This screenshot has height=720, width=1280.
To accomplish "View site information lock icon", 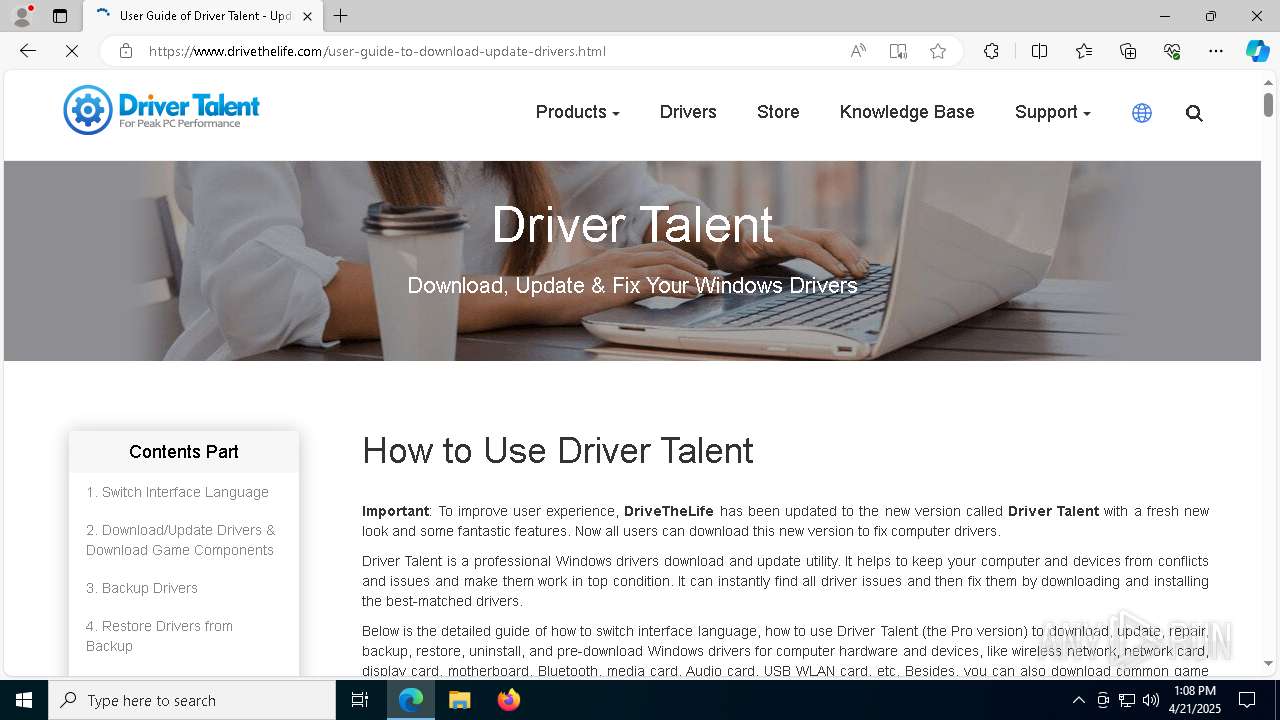I will pyautogui.click(x=126, y=51).
